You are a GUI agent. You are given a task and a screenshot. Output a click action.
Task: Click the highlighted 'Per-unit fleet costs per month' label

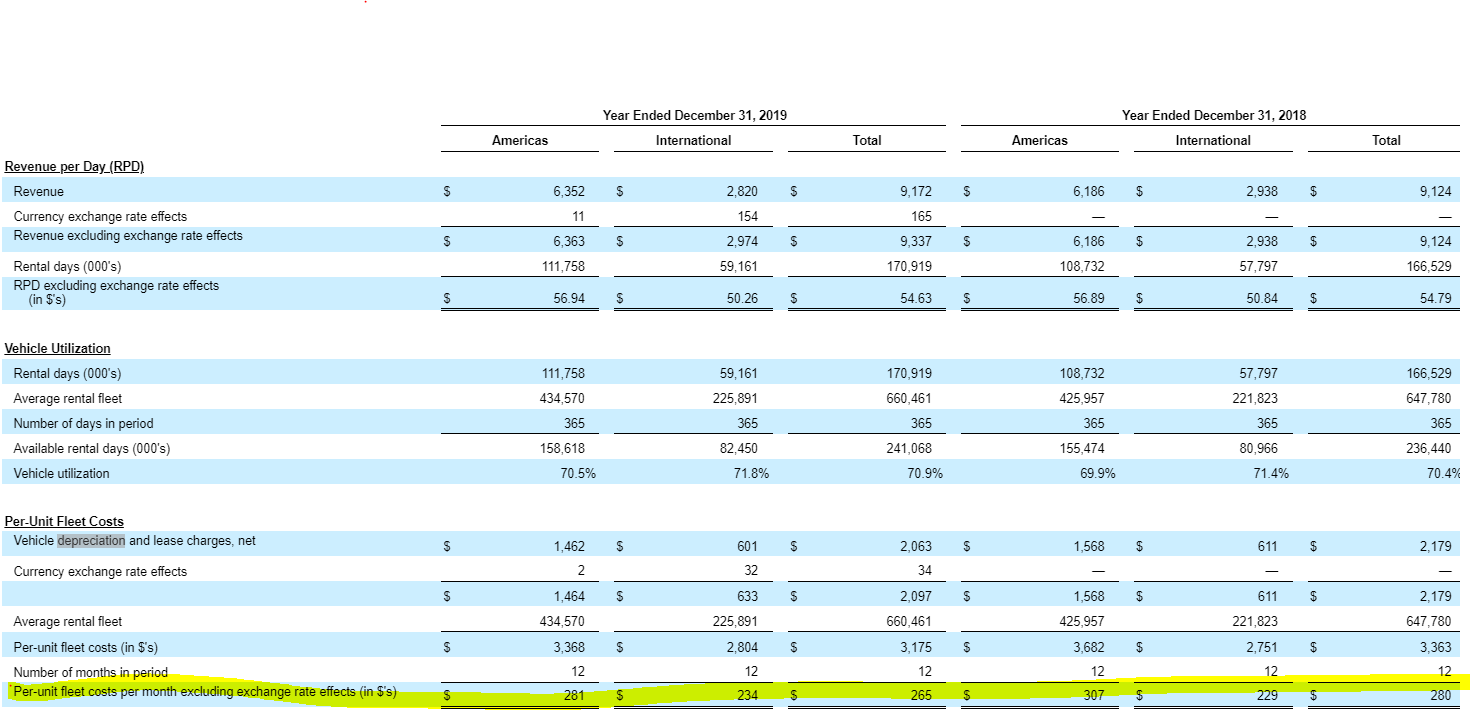coord(205,691)
